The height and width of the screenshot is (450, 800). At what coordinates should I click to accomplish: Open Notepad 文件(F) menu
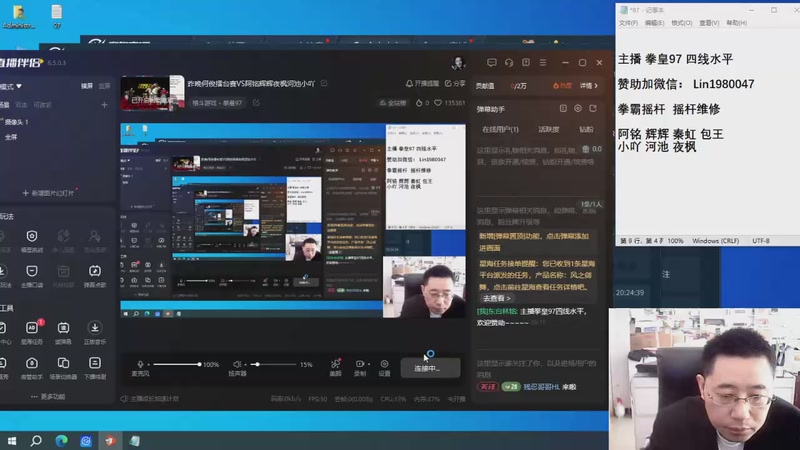pos(628,23)
